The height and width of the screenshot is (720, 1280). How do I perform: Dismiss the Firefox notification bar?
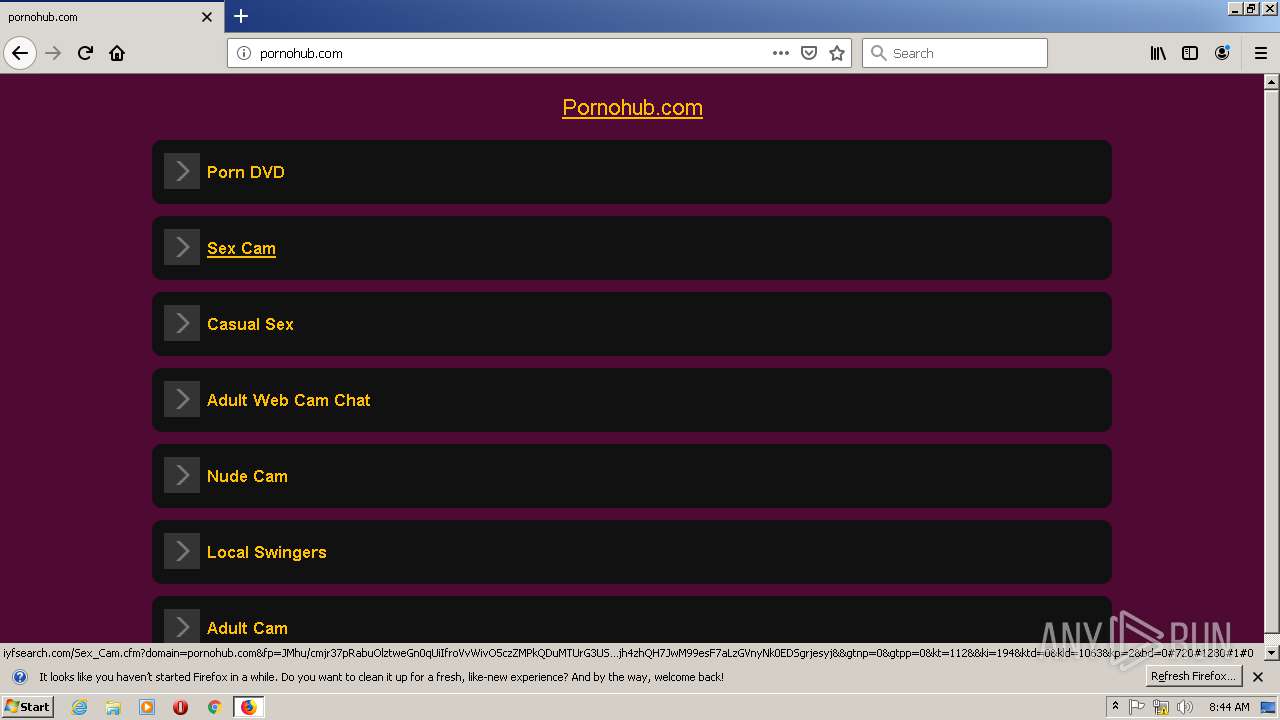(x=1258, y=677)
